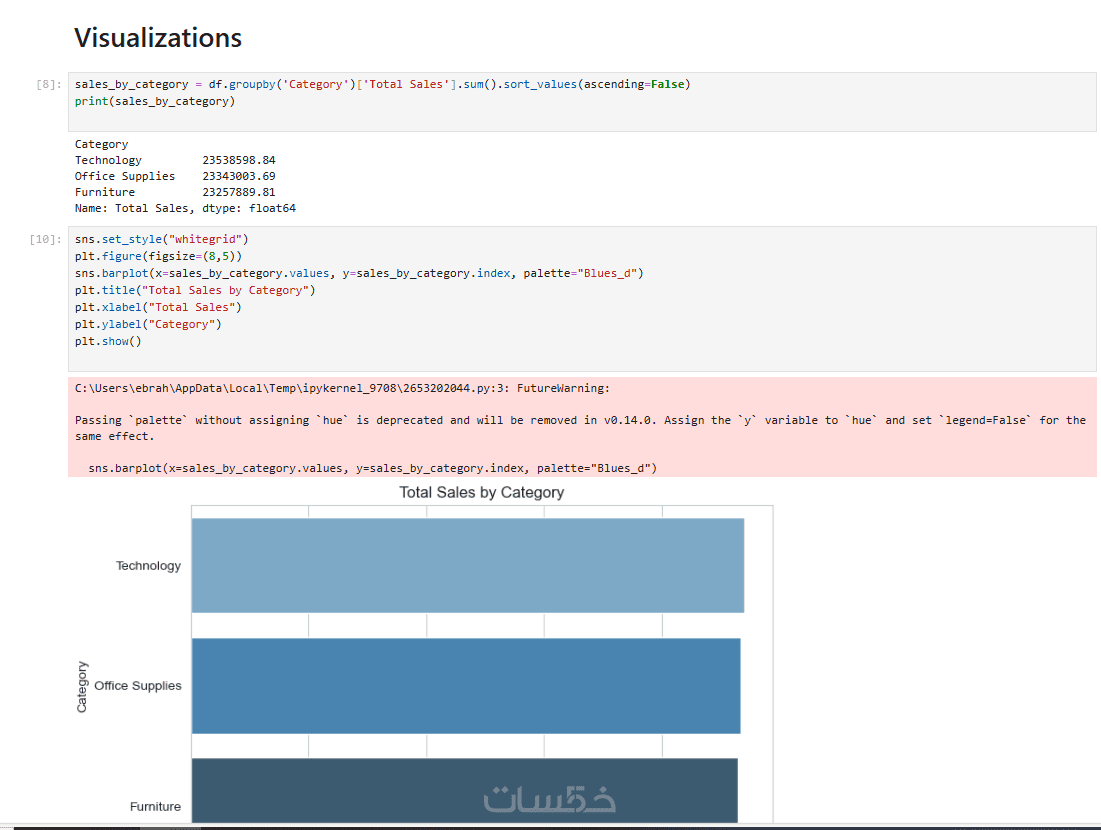Click the Khamsat watermark logo
The width and height of the screenshot is (1101, 830).
[549, 798]
